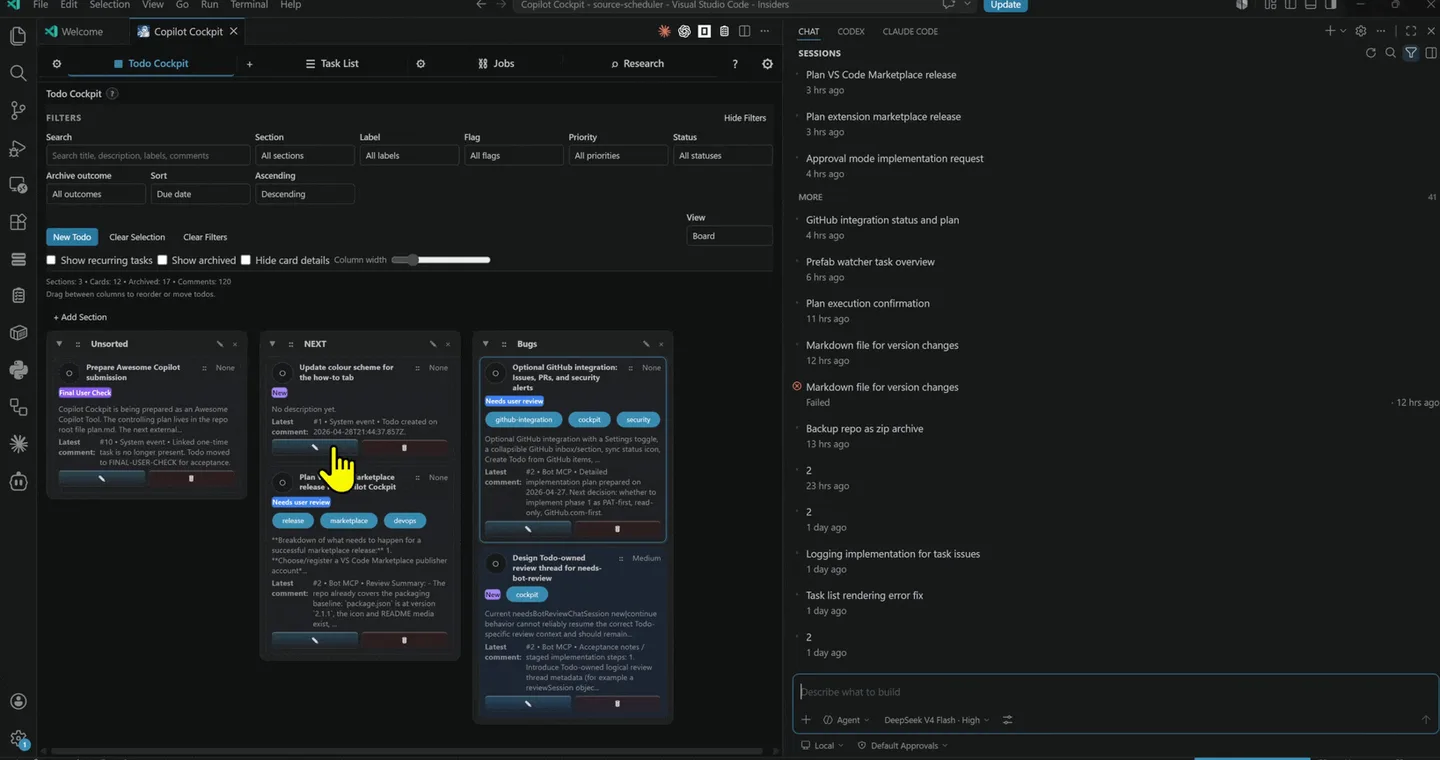Click the Clear Selection button

tap(137, 237)
